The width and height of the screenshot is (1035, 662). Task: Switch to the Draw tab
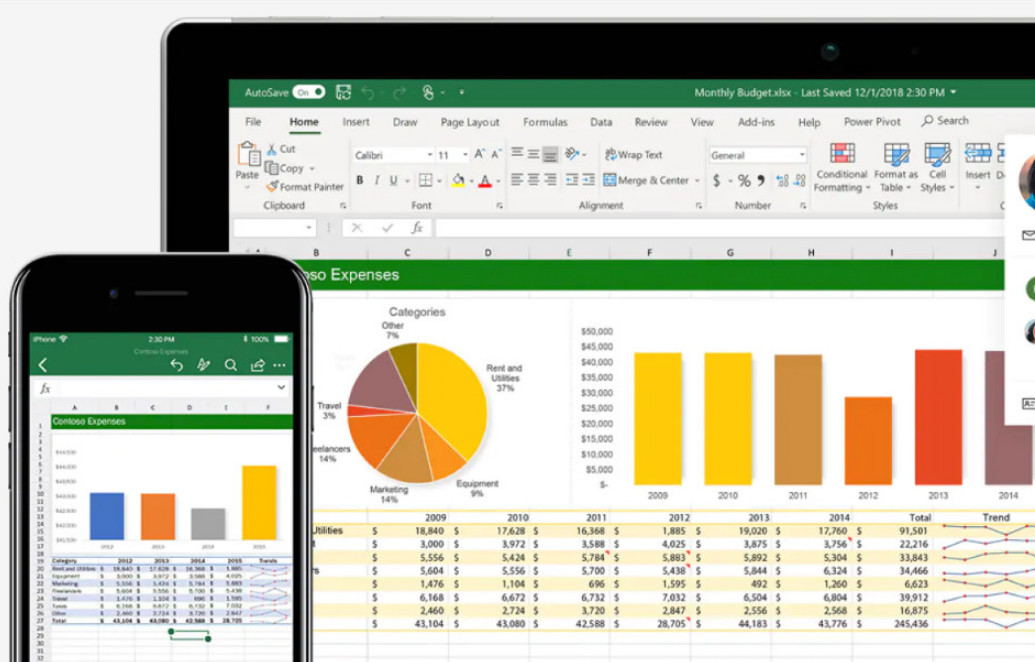point(405,122)
